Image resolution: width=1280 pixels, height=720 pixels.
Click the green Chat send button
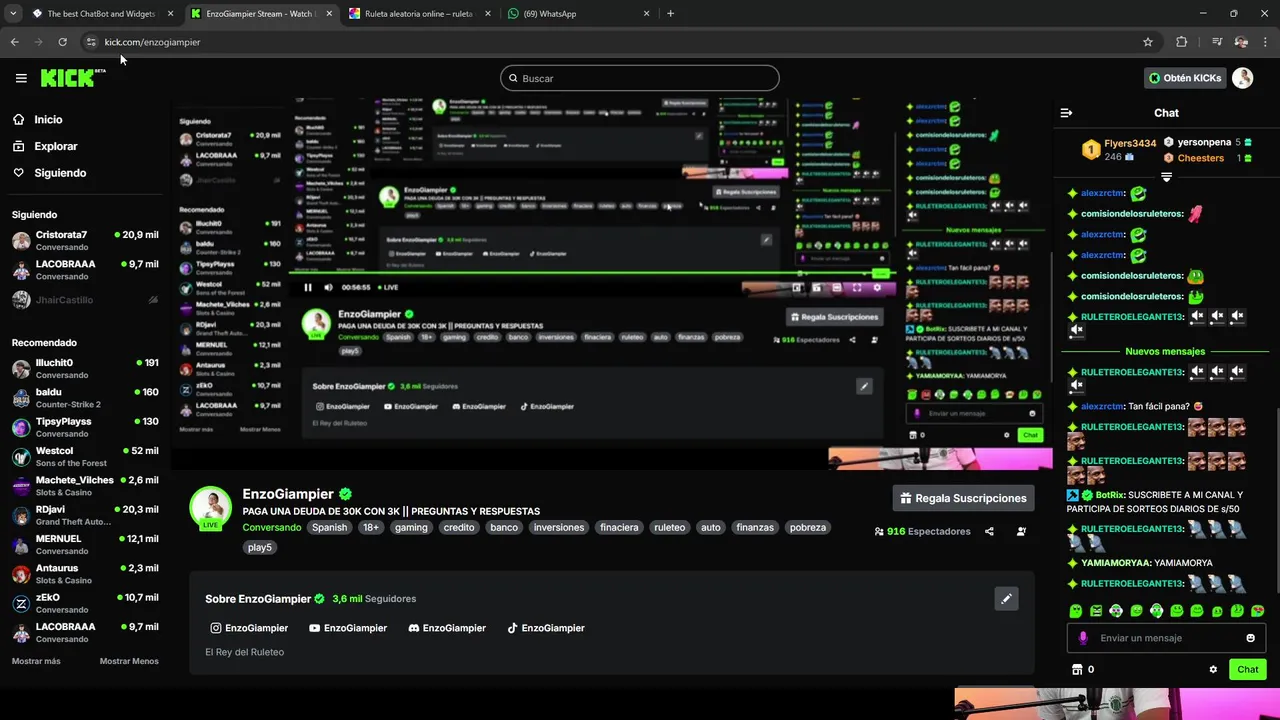coord(1247,670)
